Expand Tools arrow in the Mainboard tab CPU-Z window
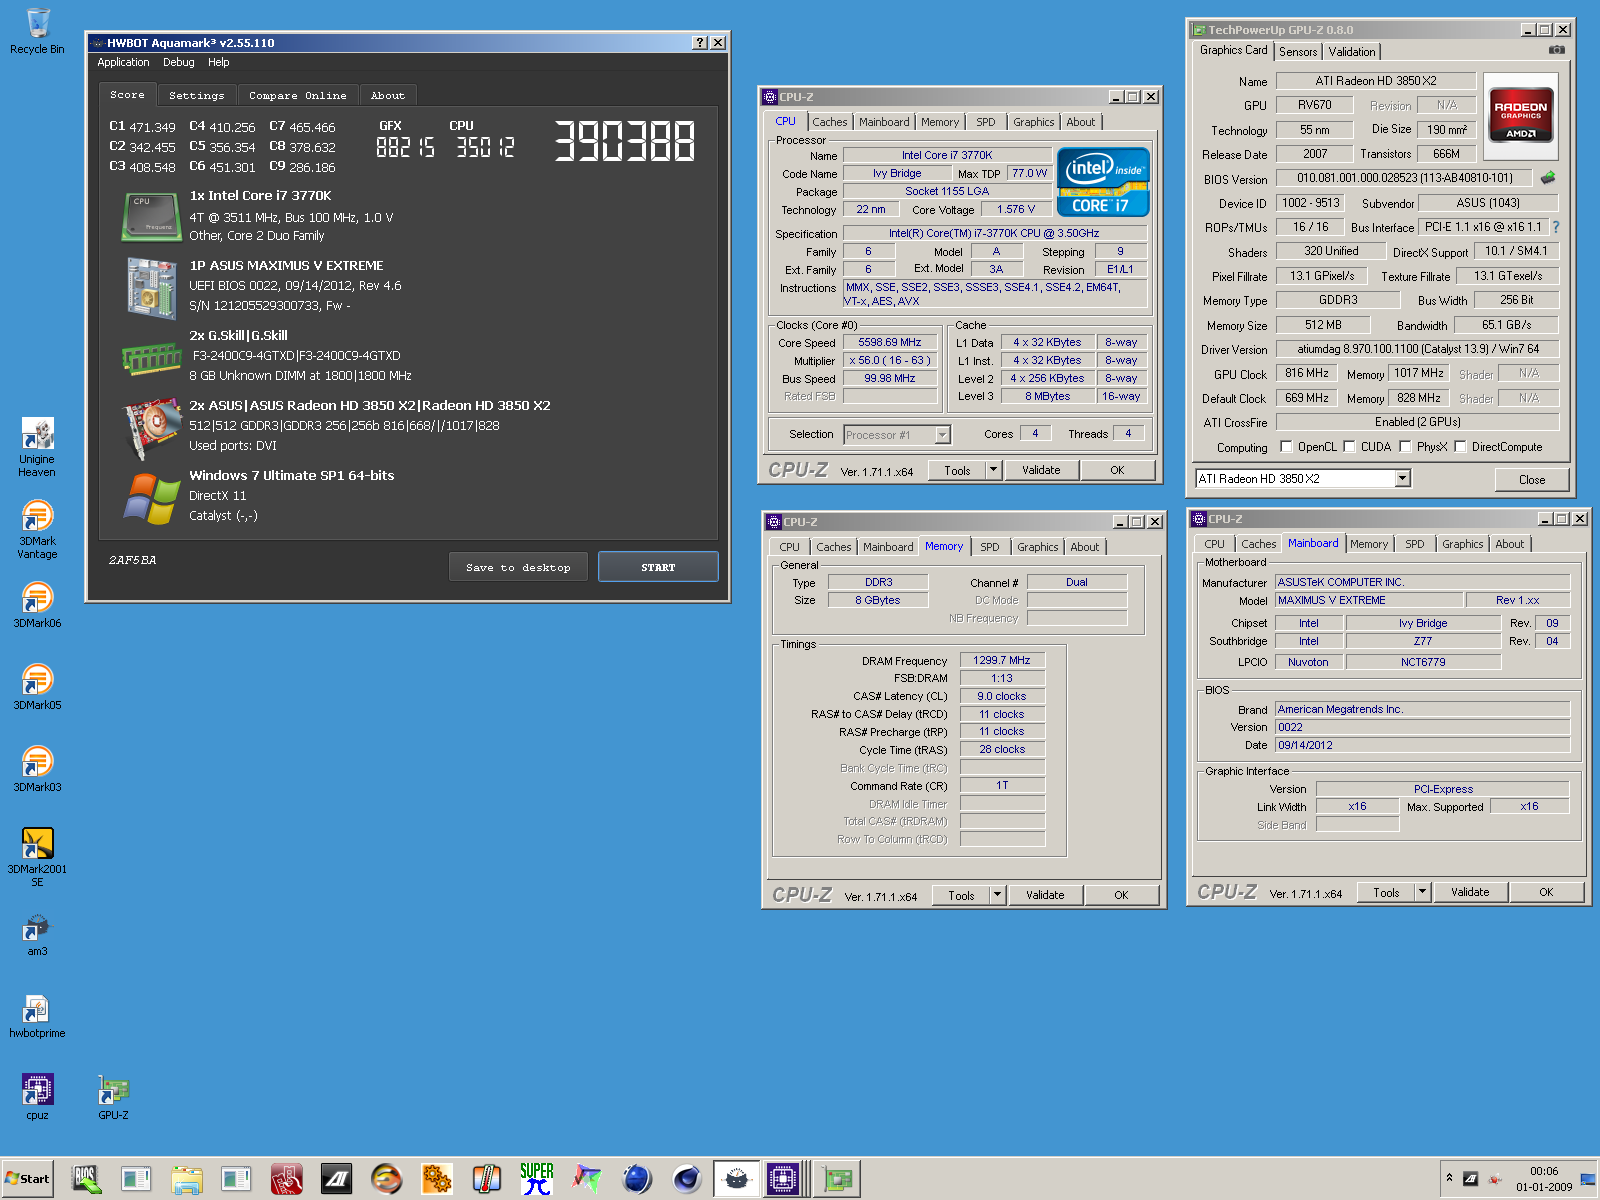This screenshot has height=1200, width=1600. click(x=1422, y=892)
